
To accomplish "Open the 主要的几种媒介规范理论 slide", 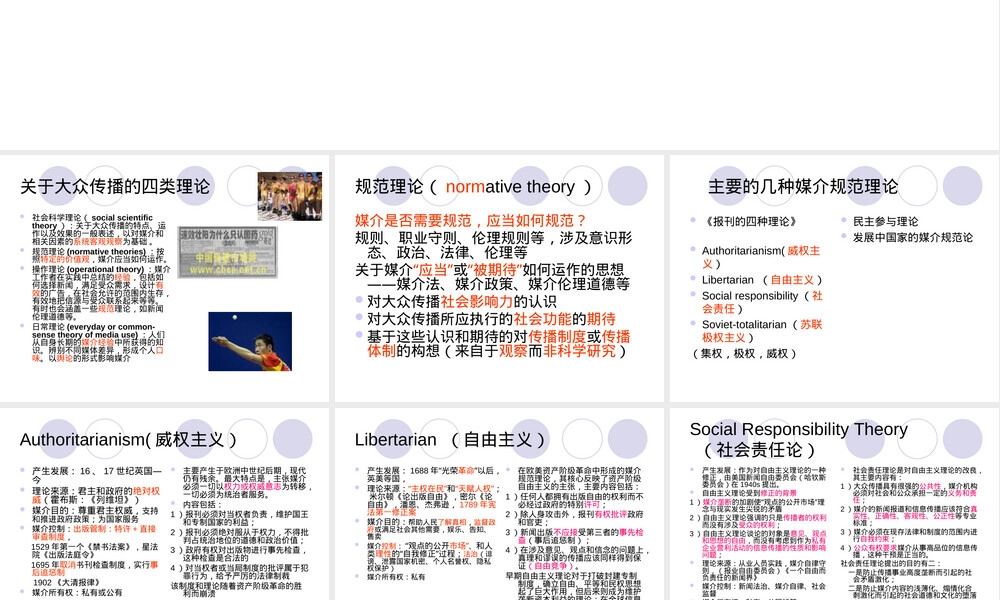I will tap(834, 278).
